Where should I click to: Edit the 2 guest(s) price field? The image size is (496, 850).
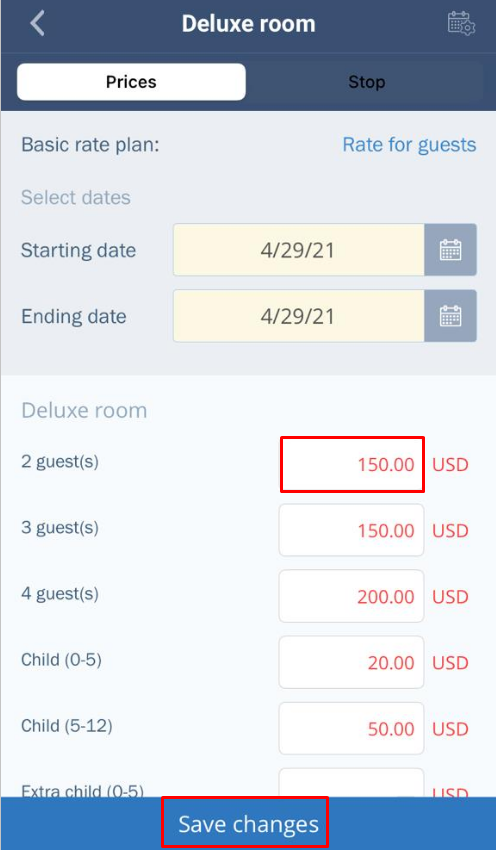click(352, 465)
